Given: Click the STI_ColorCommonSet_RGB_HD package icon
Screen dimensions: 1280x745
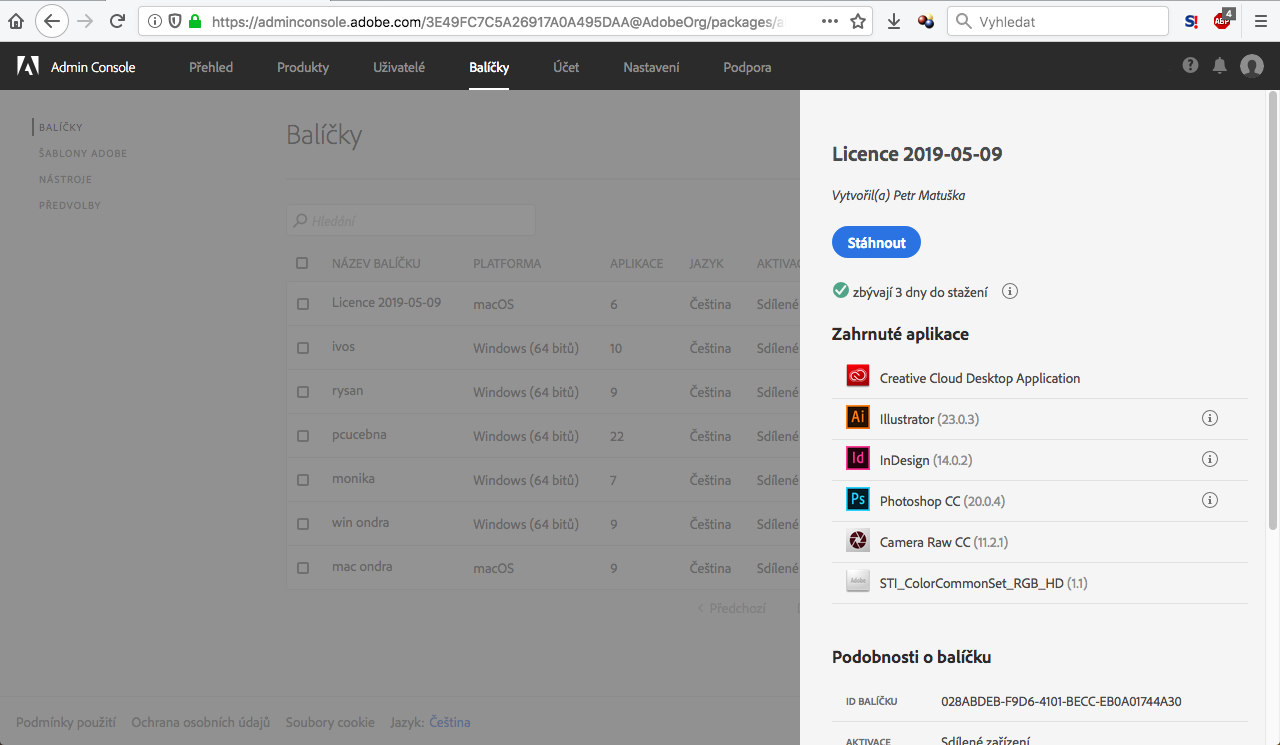Looking at the screenshot, I should 858,581.
